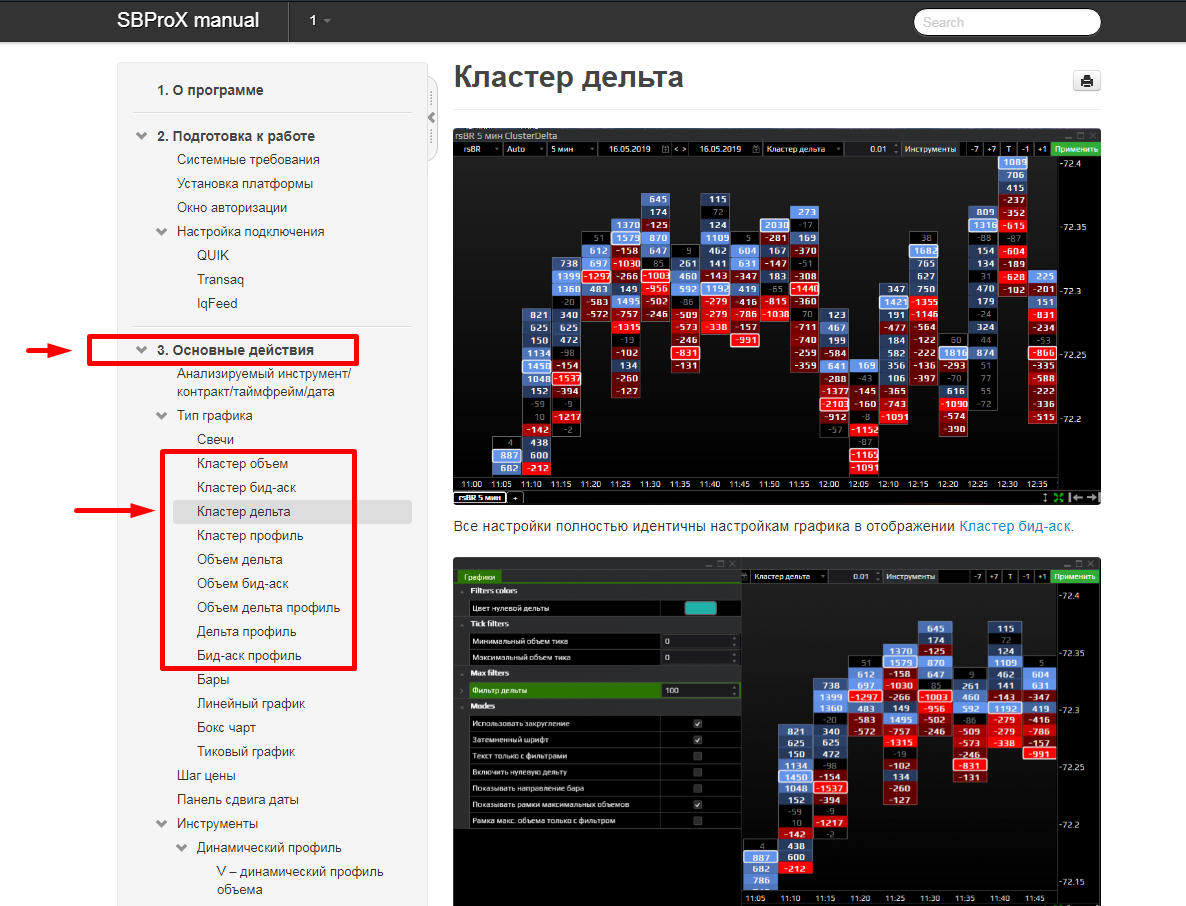1186x906 pixels.
Task: Click the scroll-to-end arrow icon under chart
Action: point(1092,497)
